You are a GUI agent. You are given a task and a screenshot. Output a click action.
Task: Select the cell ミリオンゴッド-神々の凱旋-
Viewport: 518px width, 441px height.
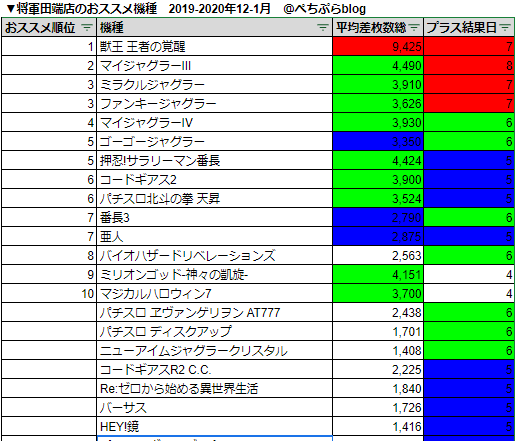[x=214, y=274]
